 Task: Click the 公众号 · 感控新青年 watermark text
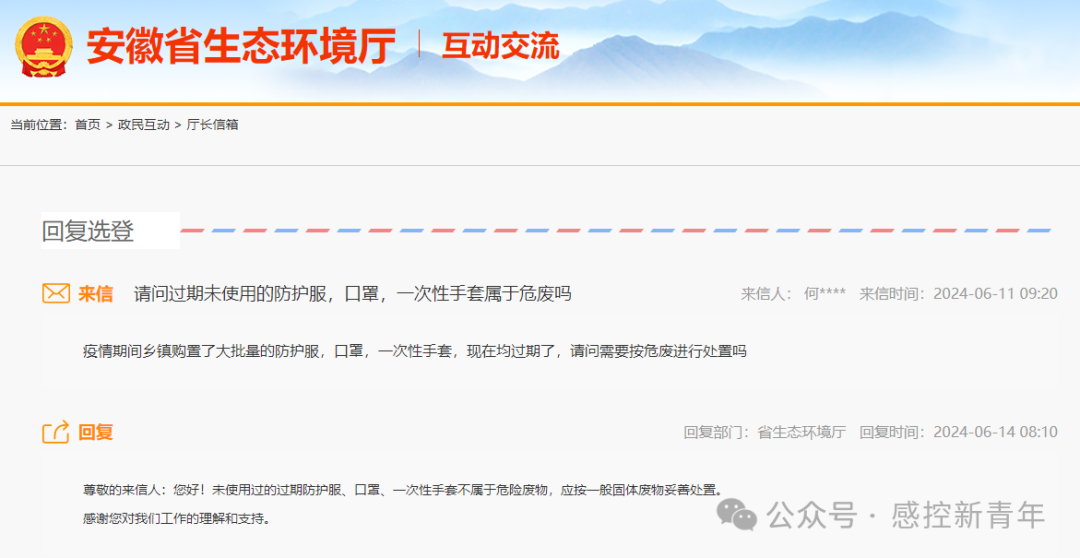click(906, 515)
